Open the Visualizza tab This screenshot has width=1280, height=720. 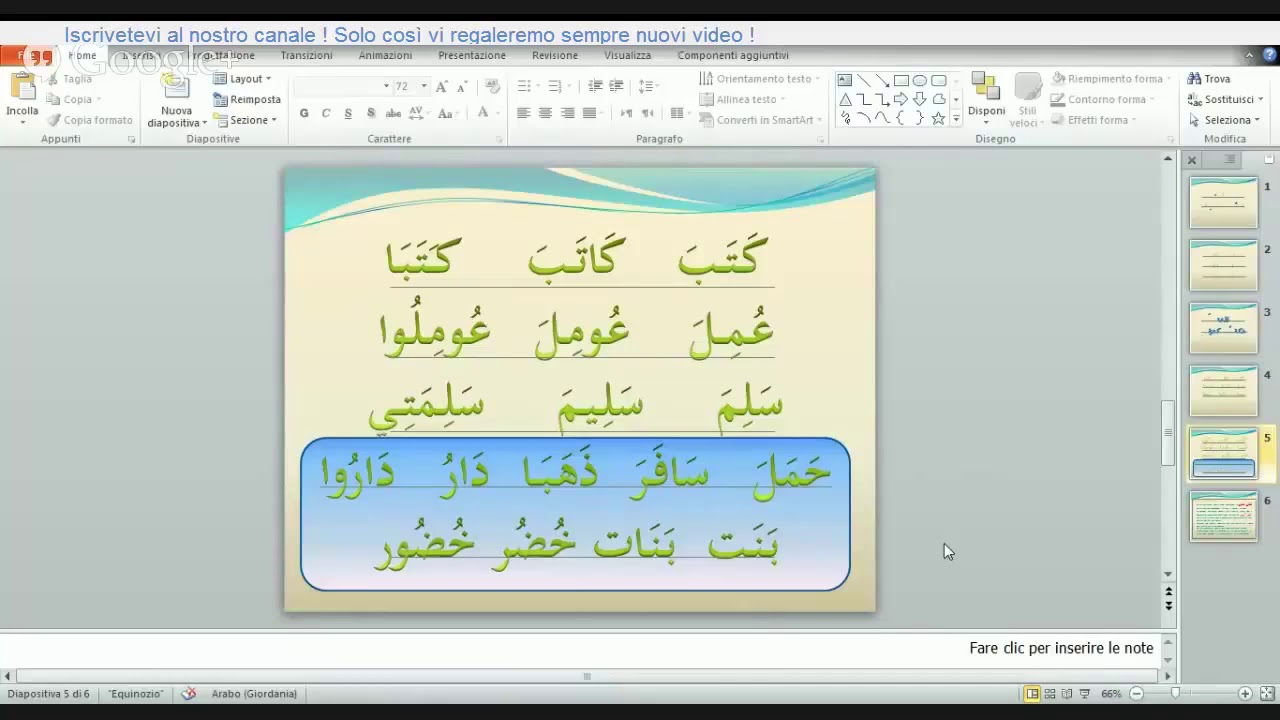tap(627, 56)
